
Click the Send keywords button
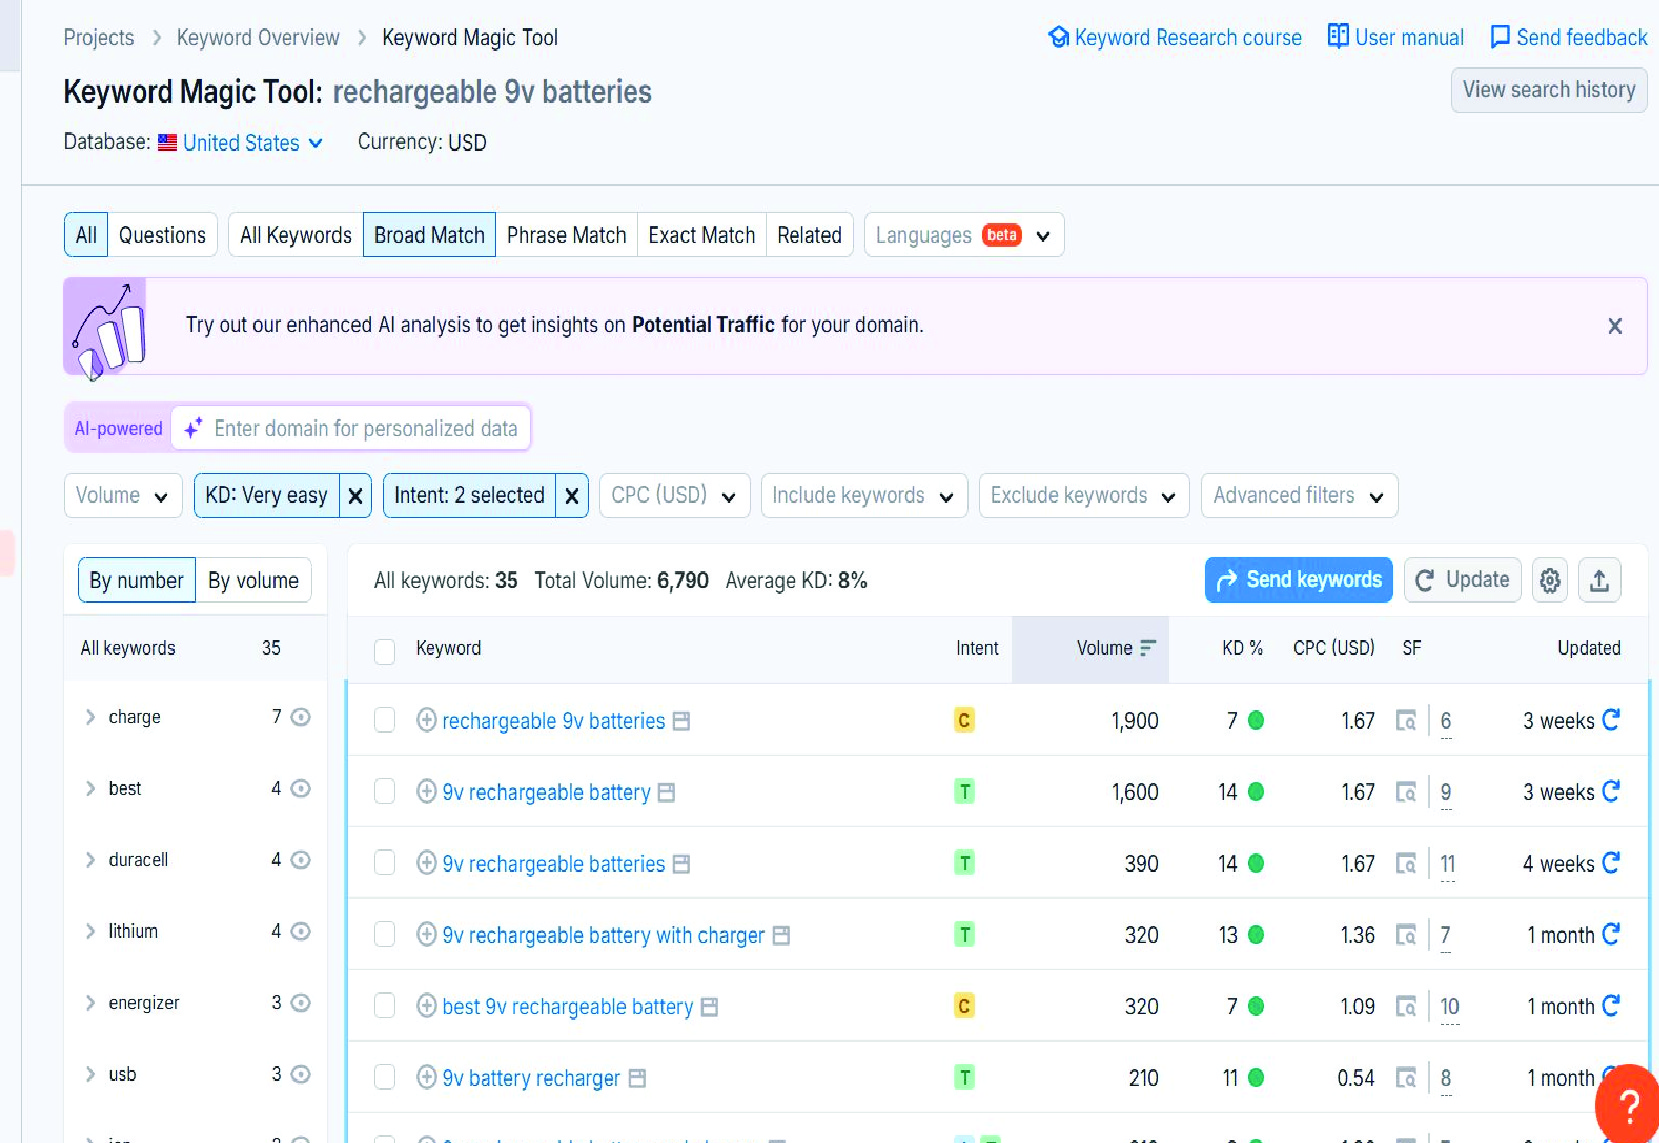point(1297,580)
